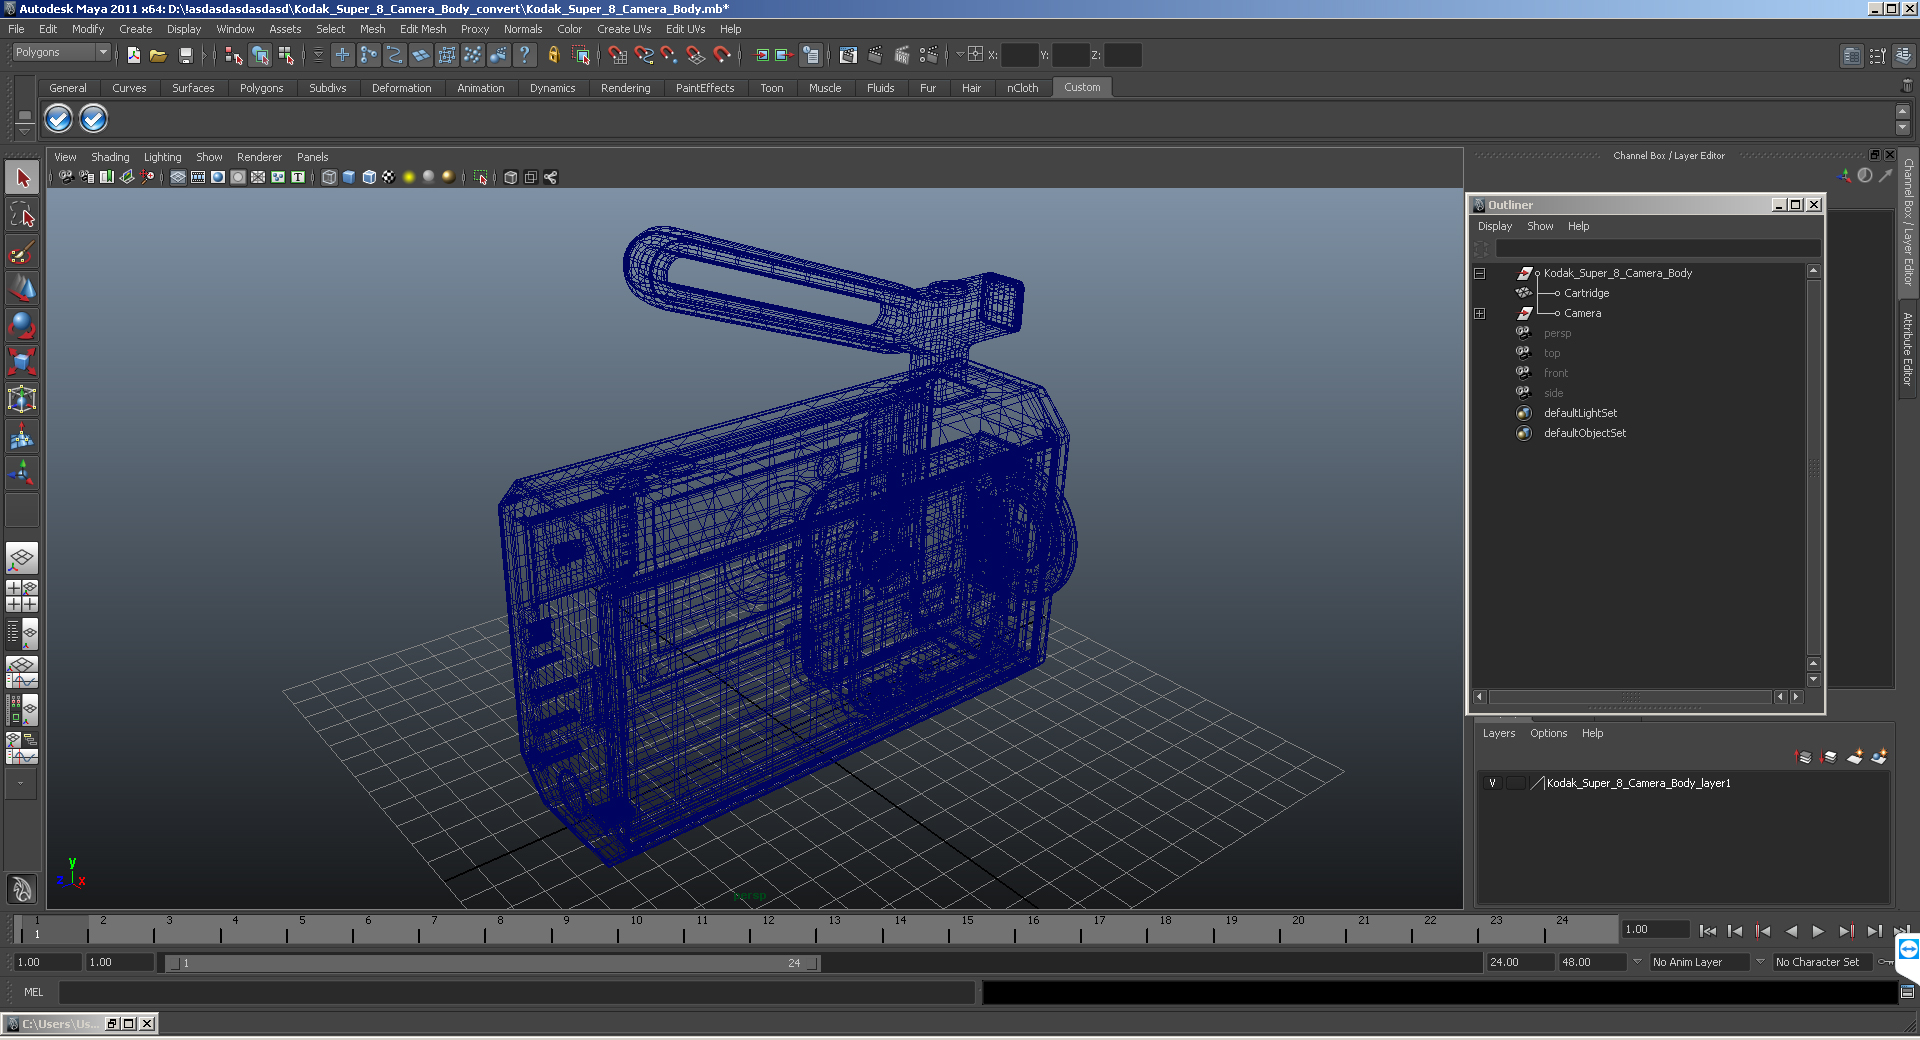
Task: Use all lights yellow sphere icon
Action: 409,177
